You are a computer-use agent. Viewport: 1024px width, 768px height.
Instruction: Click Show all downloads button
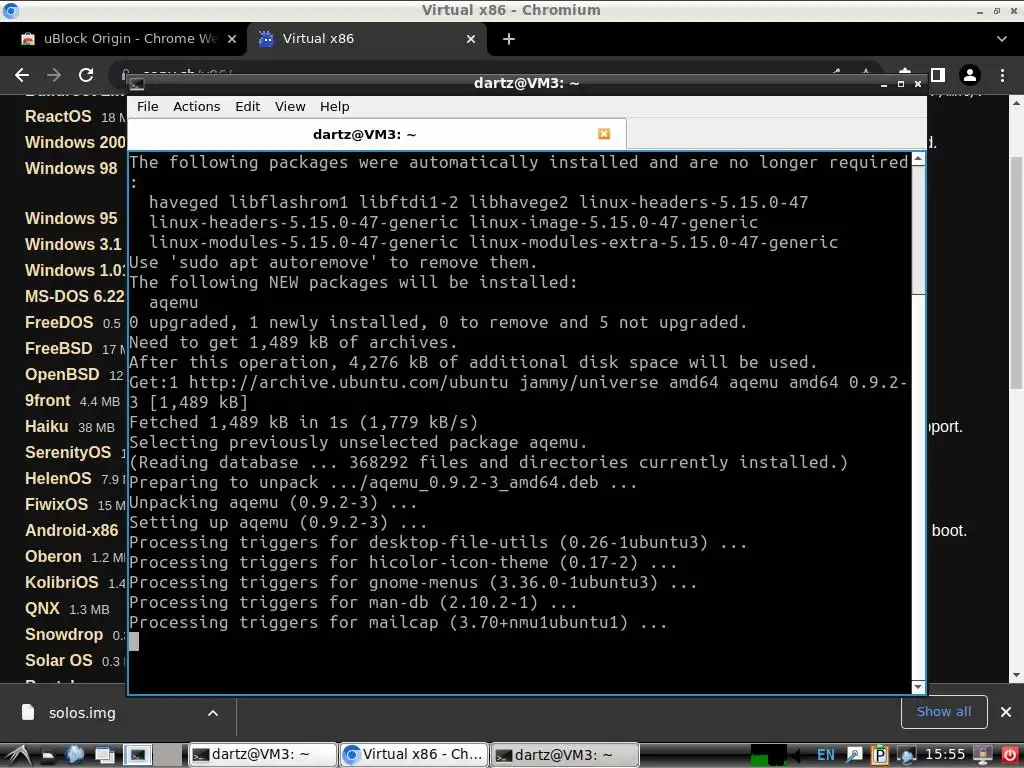[944, 712]
